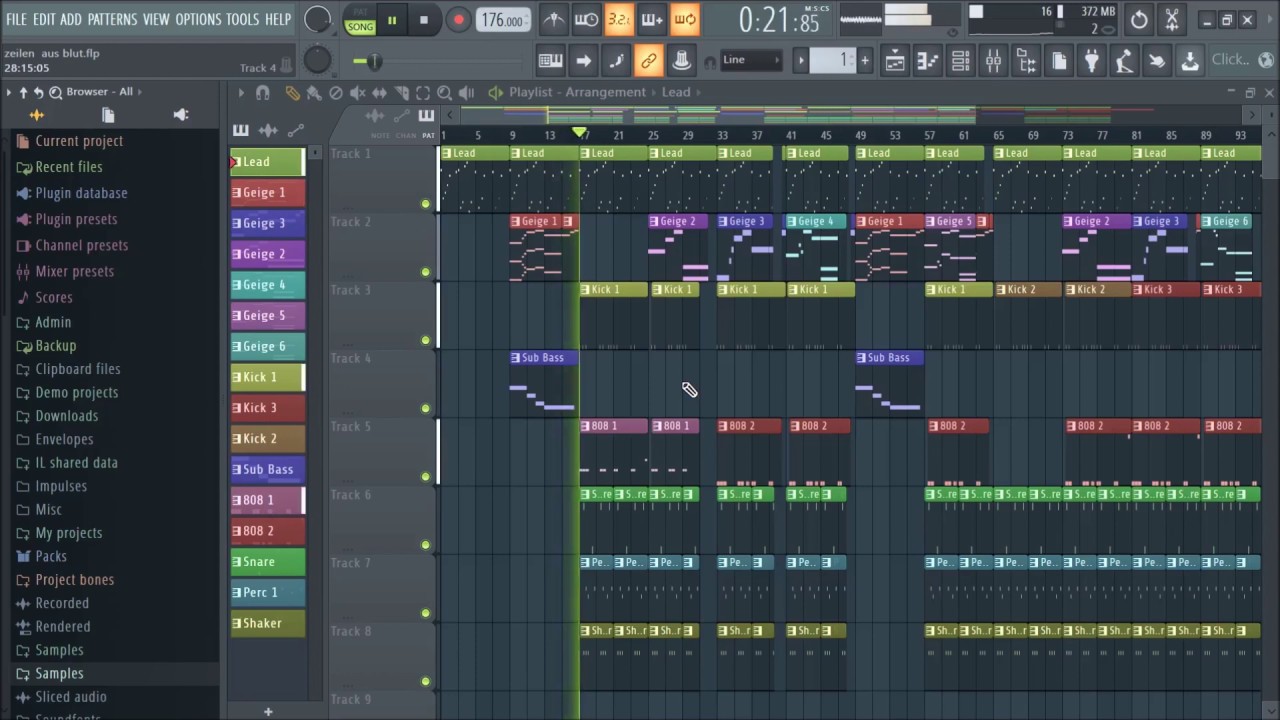Select the slip tool in playlist toolbar
Image resolution: width=1280 pixels, height=720 pixels.
[x=379, y=92]
